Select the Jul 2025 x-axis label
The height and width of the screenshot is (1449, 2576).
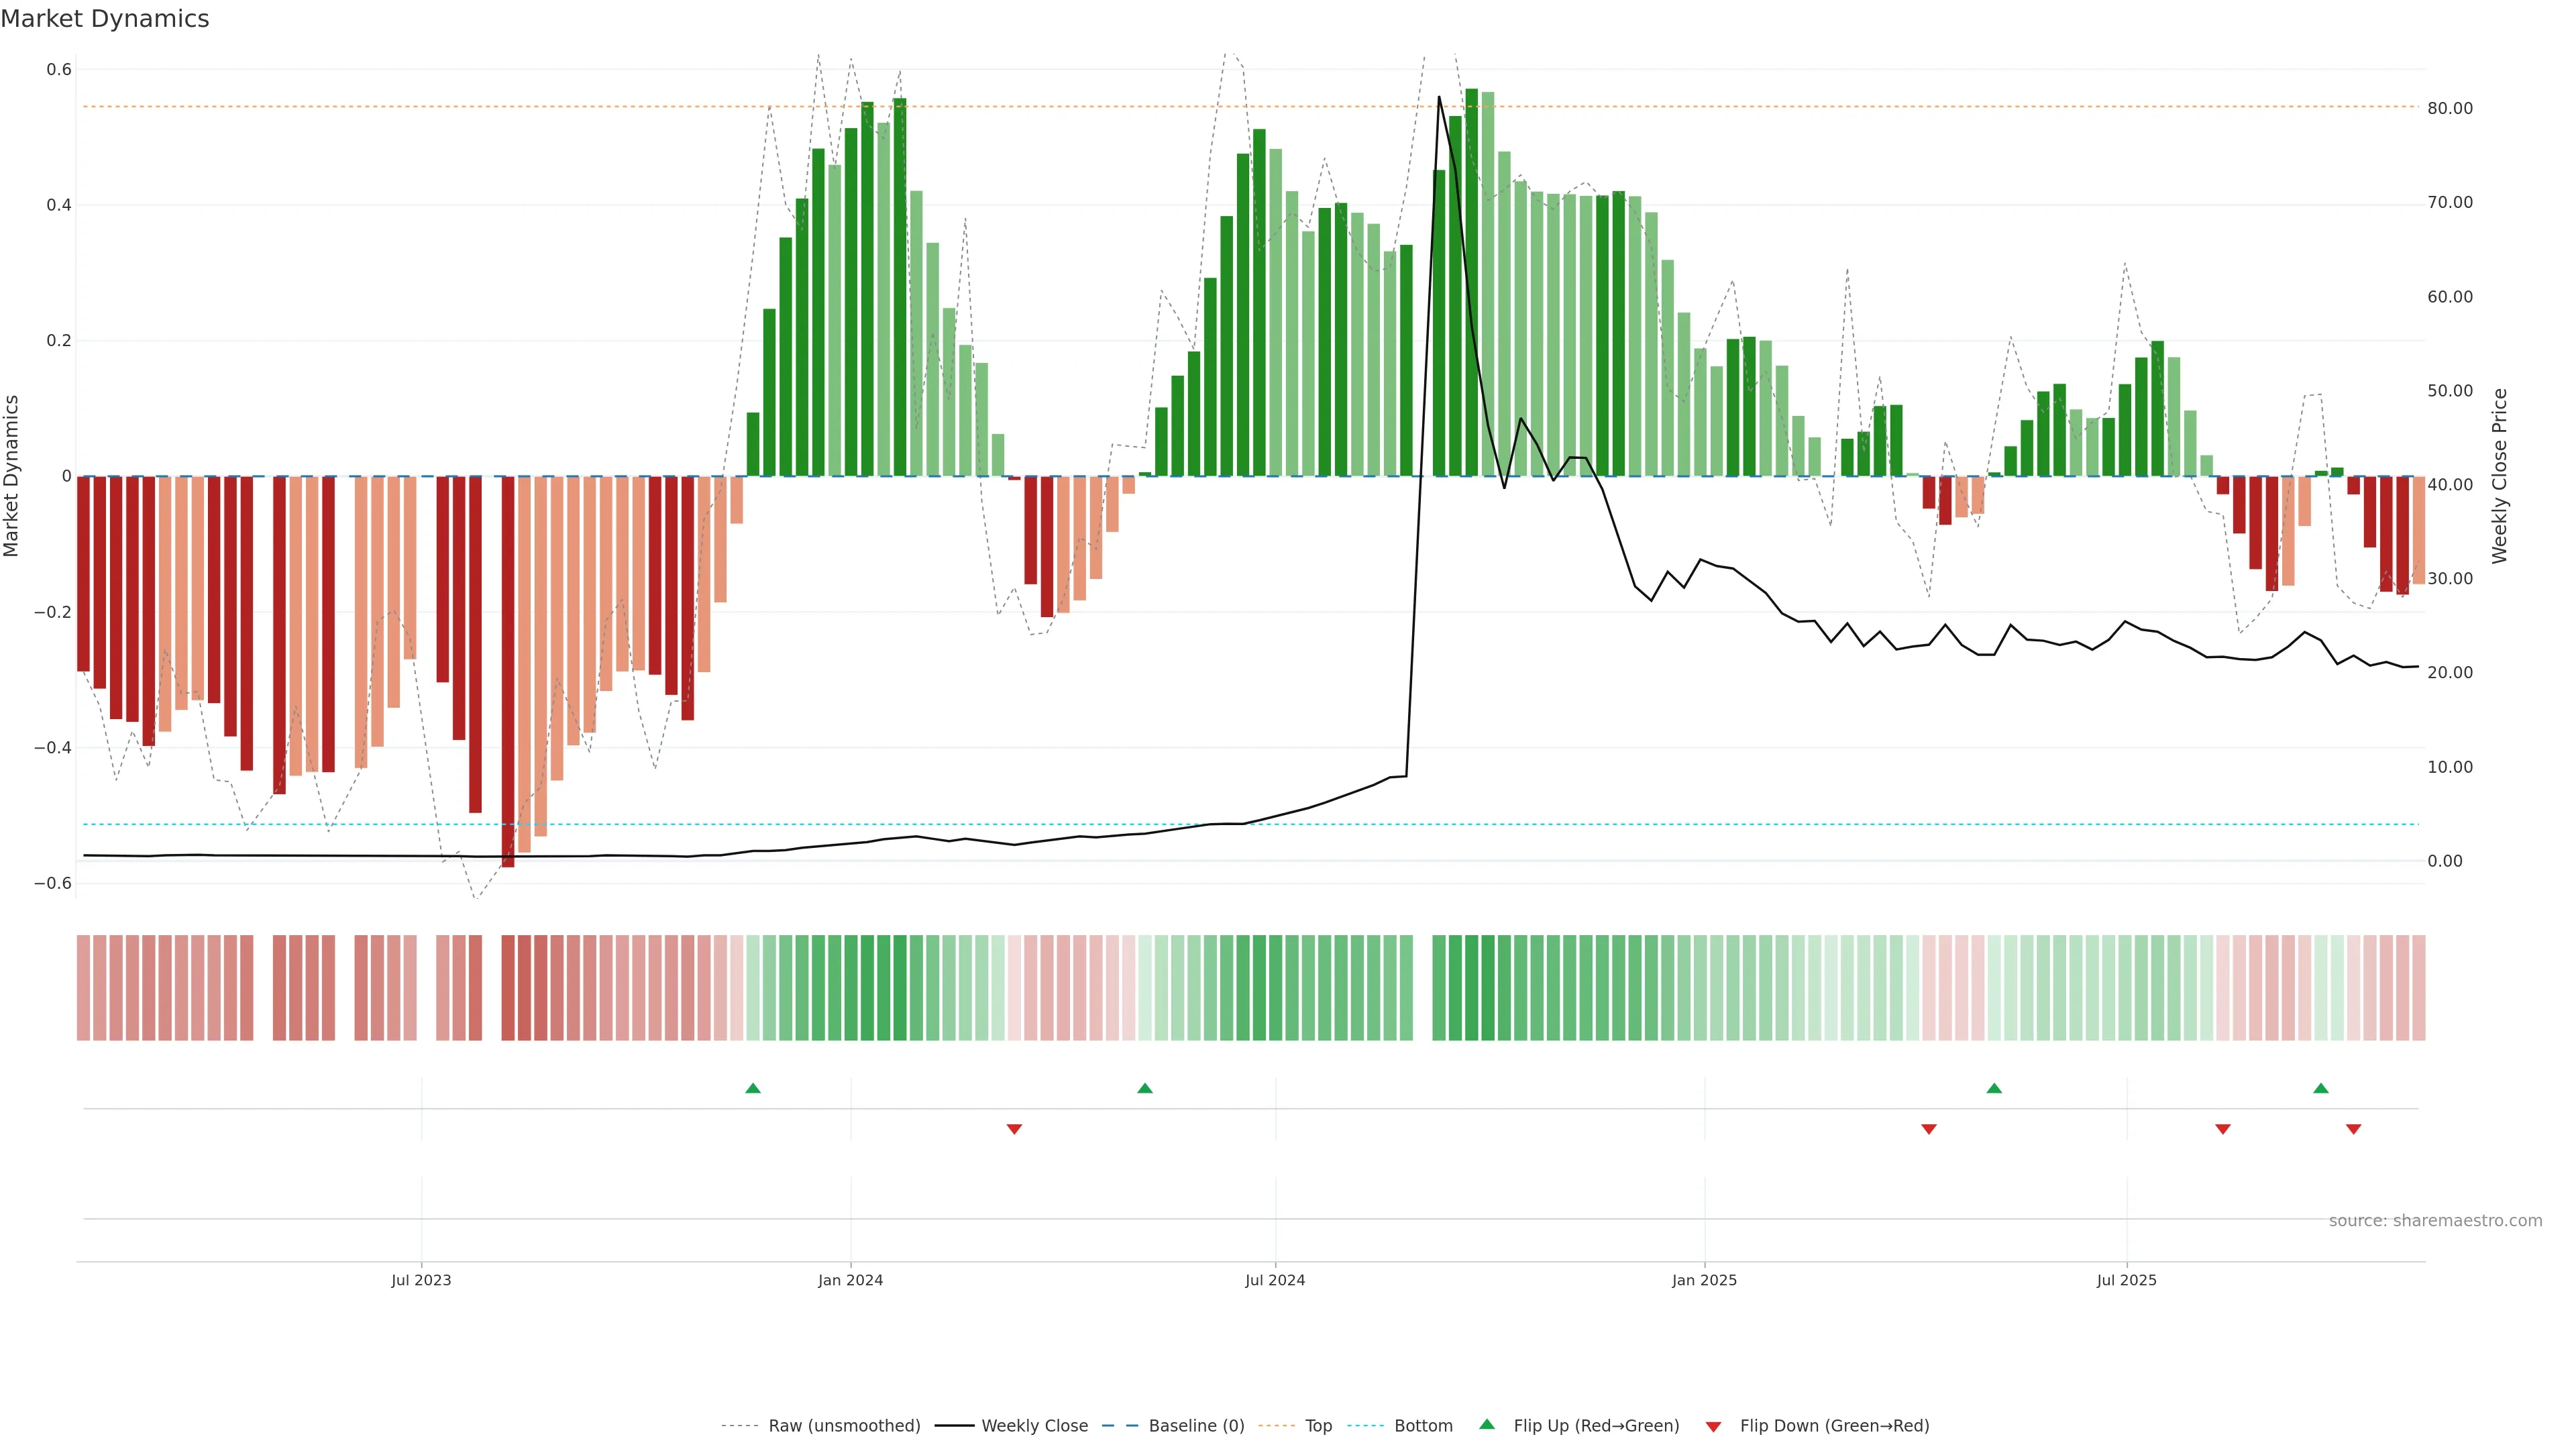(x=2126, y=1280)
